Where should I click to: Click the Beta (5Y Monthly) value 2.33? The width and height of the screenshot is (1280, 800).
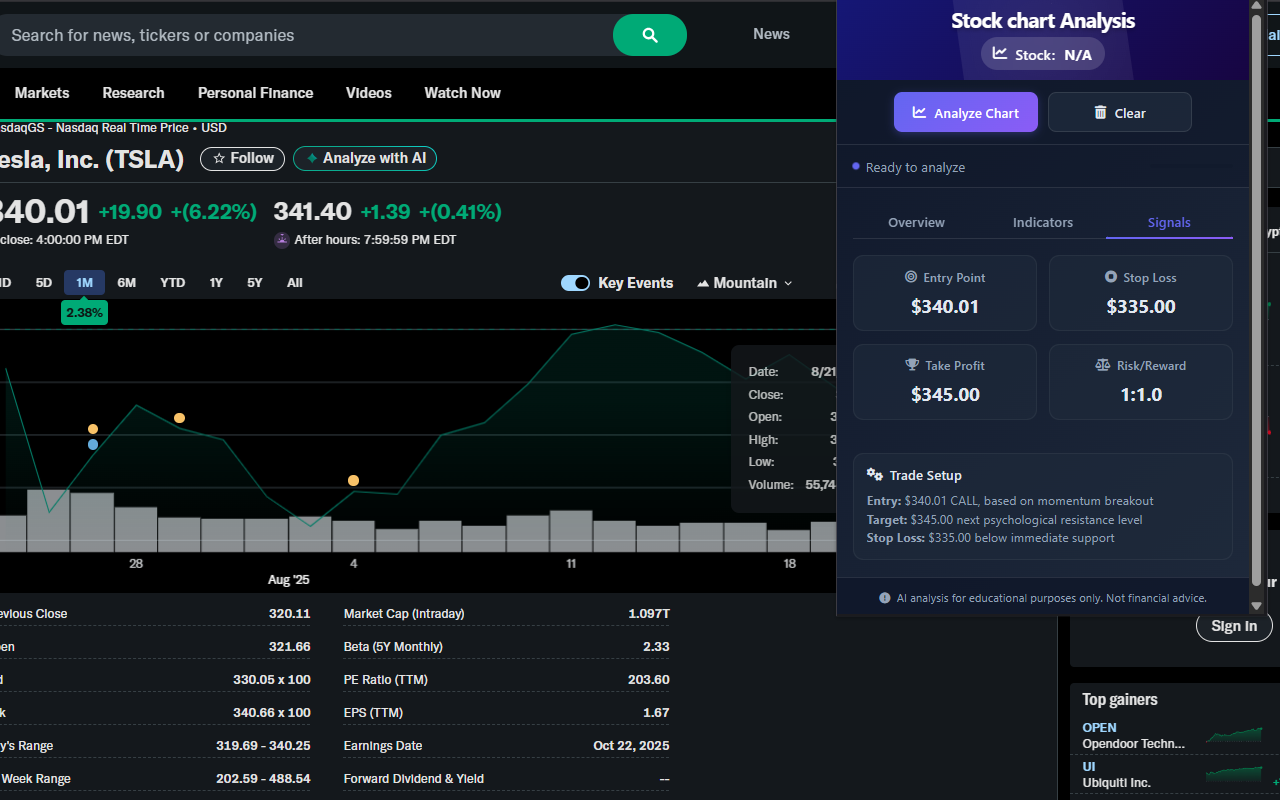656,647
